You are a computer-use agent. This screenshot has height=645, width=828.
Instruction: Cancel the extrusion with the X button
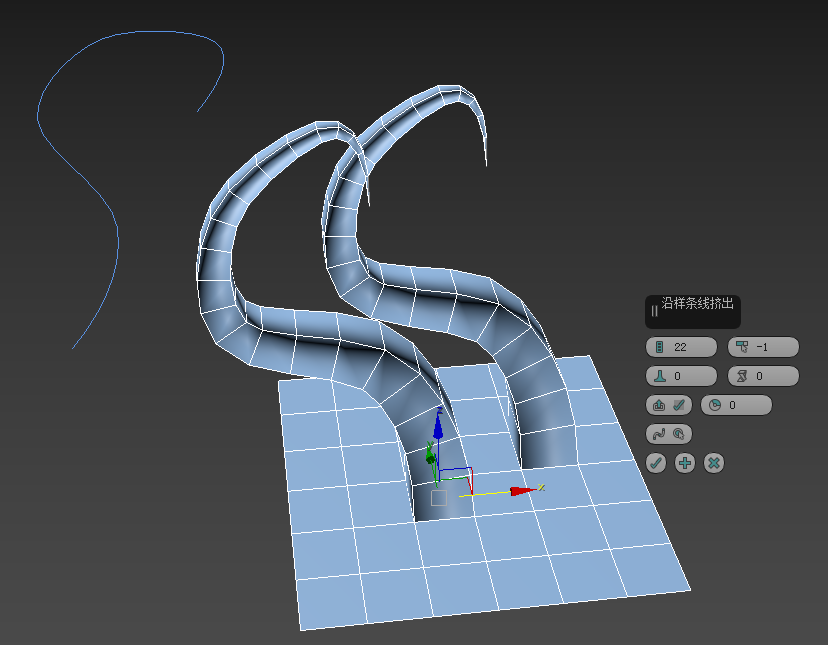pyautogui.click(x=713, y=463)
